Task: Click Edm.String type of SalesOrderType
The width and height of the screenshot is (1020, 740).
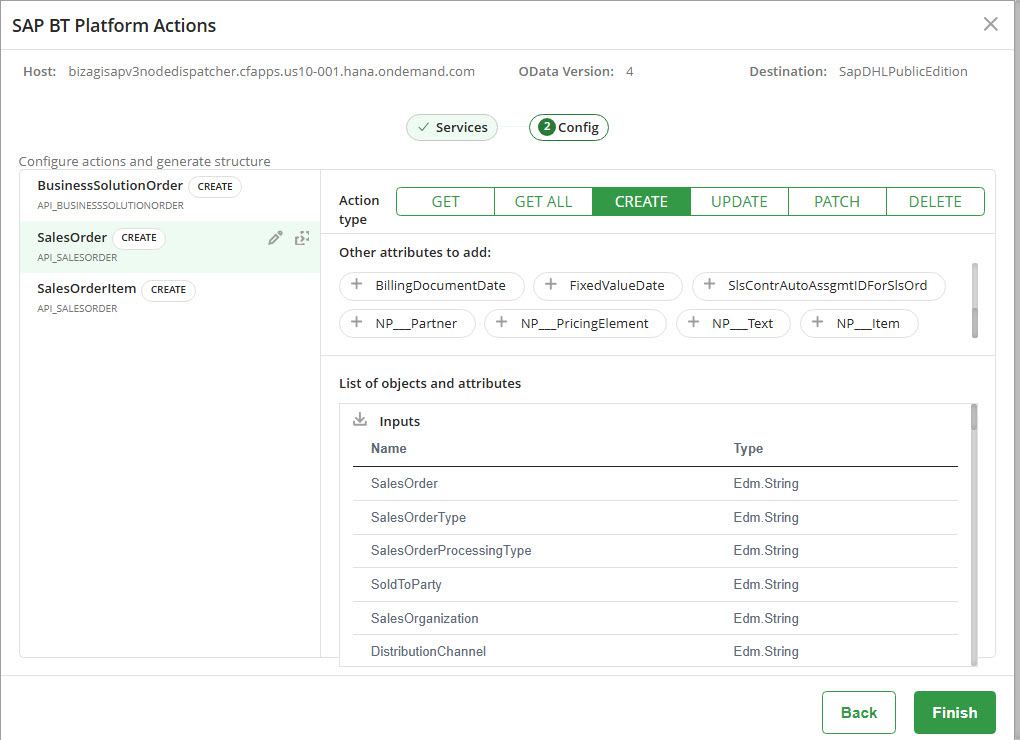Action: (x=766, y=518)
